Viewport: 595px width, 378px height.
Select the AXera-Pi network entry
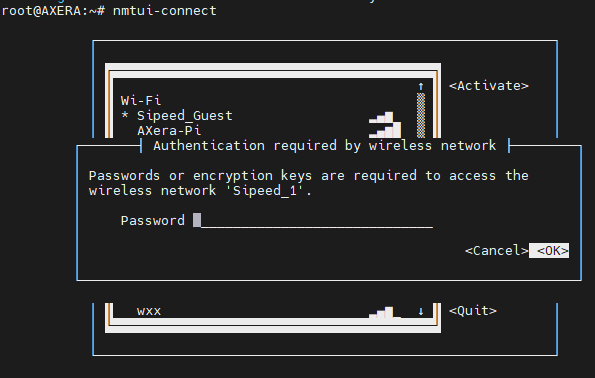[x=264, y=131]
